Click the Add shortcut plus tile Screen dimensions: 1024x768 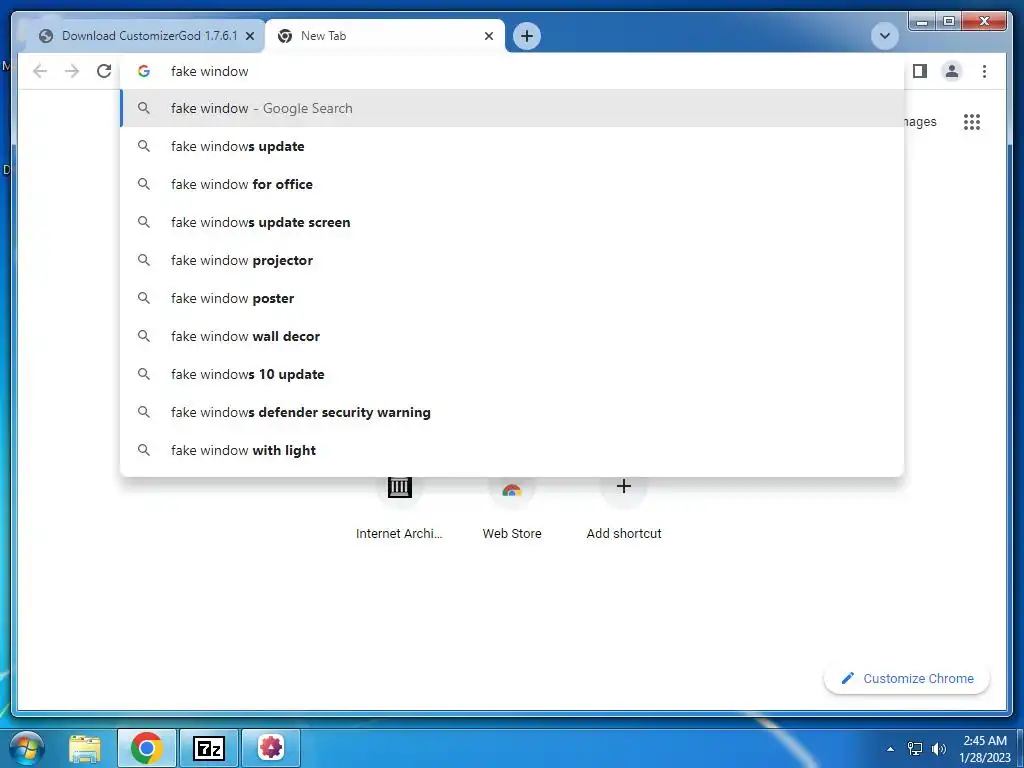pos(624,507)
